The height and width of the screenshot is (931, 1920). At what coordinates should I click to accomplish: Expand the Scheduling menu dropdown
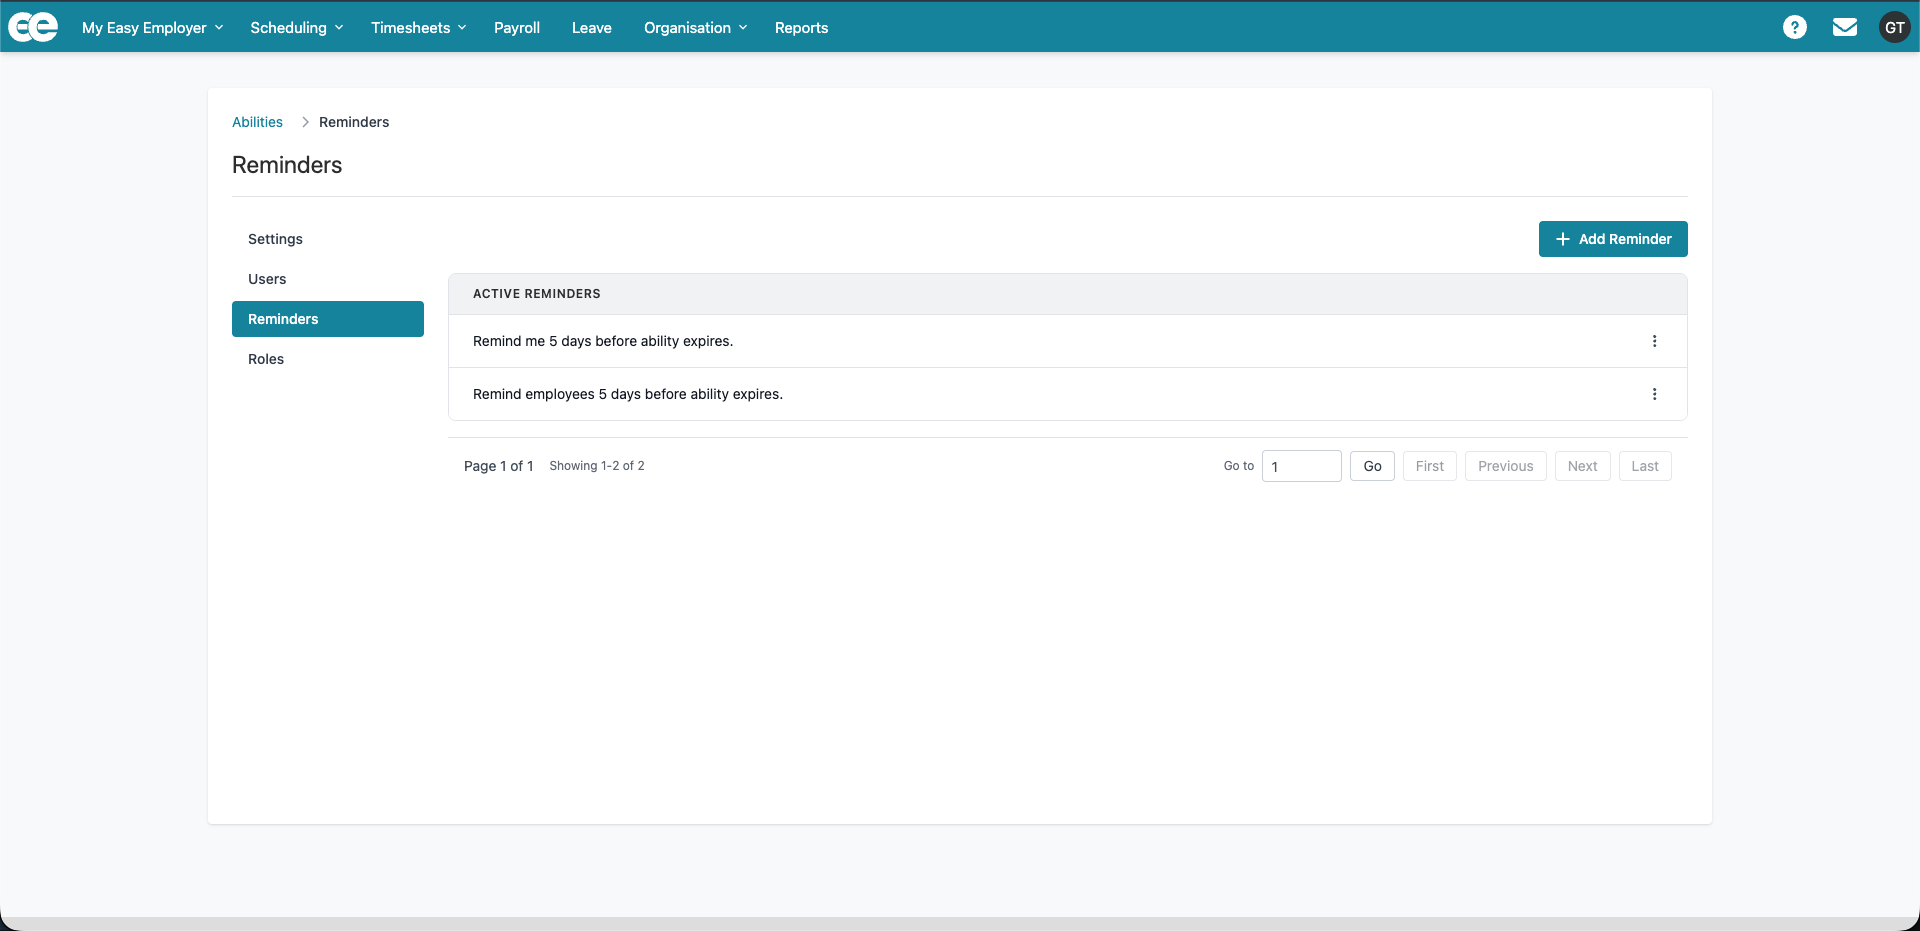pyautogui.click(x=297, y=28)
